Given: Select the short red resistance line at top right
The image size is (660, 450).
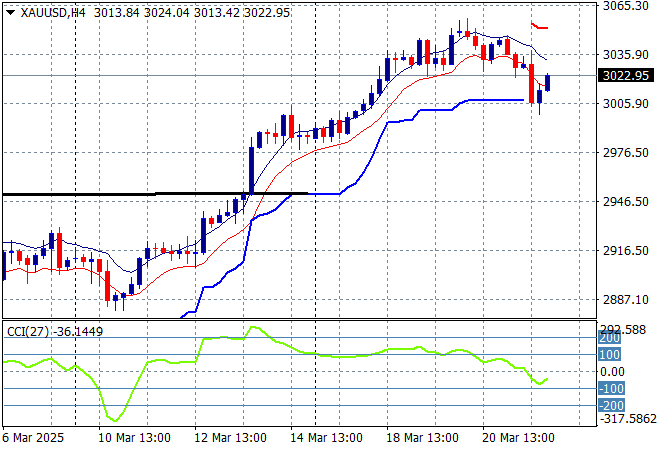Looking at the screenshot, I should [540, 26].
